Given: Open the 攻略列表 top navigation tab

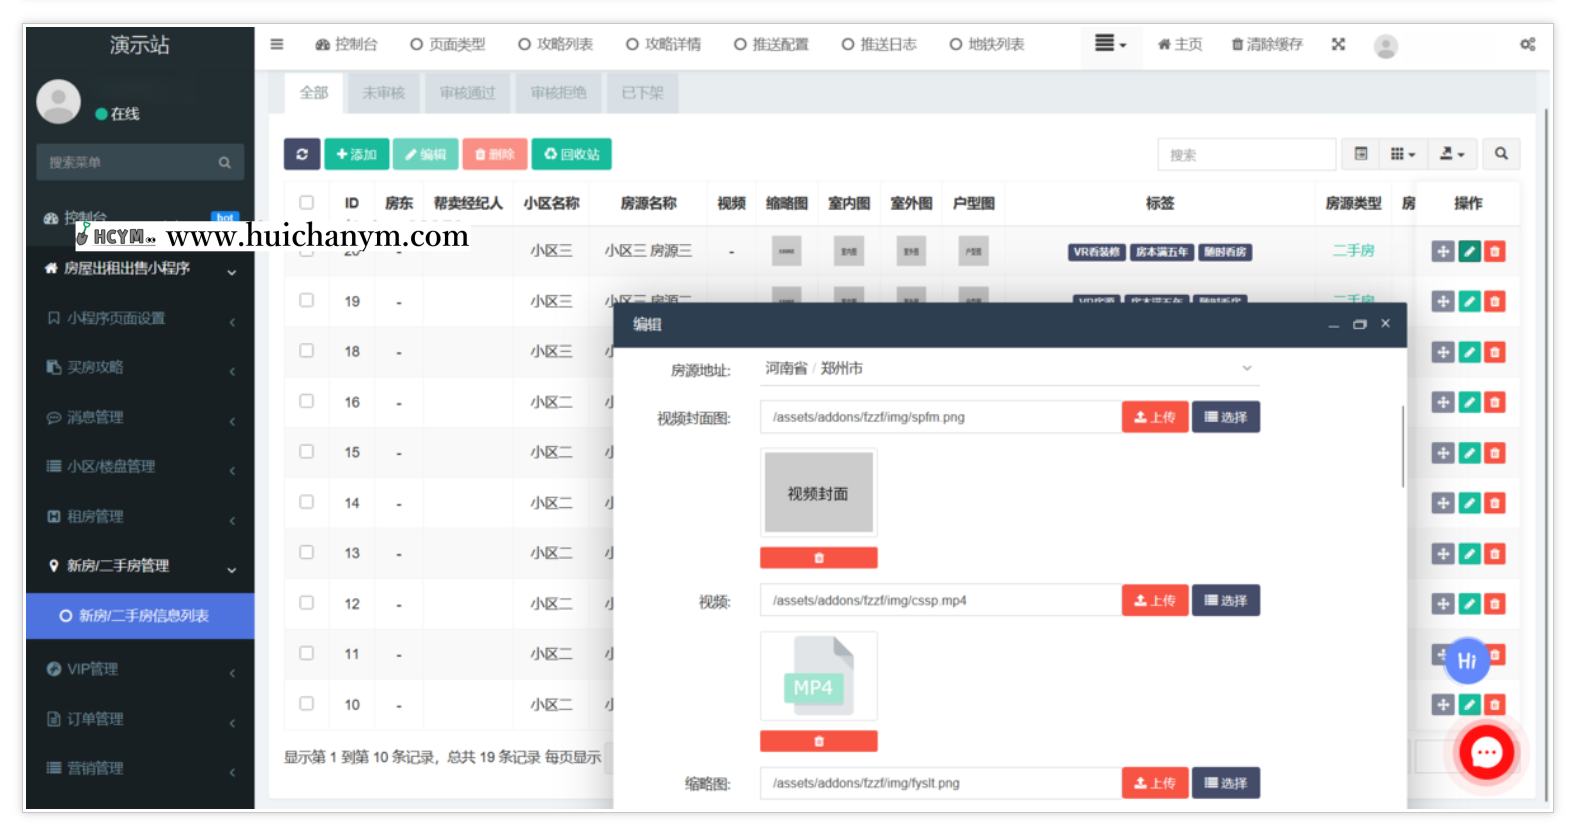Looking at the screenshot, I should pyautogui.click(x=556, y=44).
